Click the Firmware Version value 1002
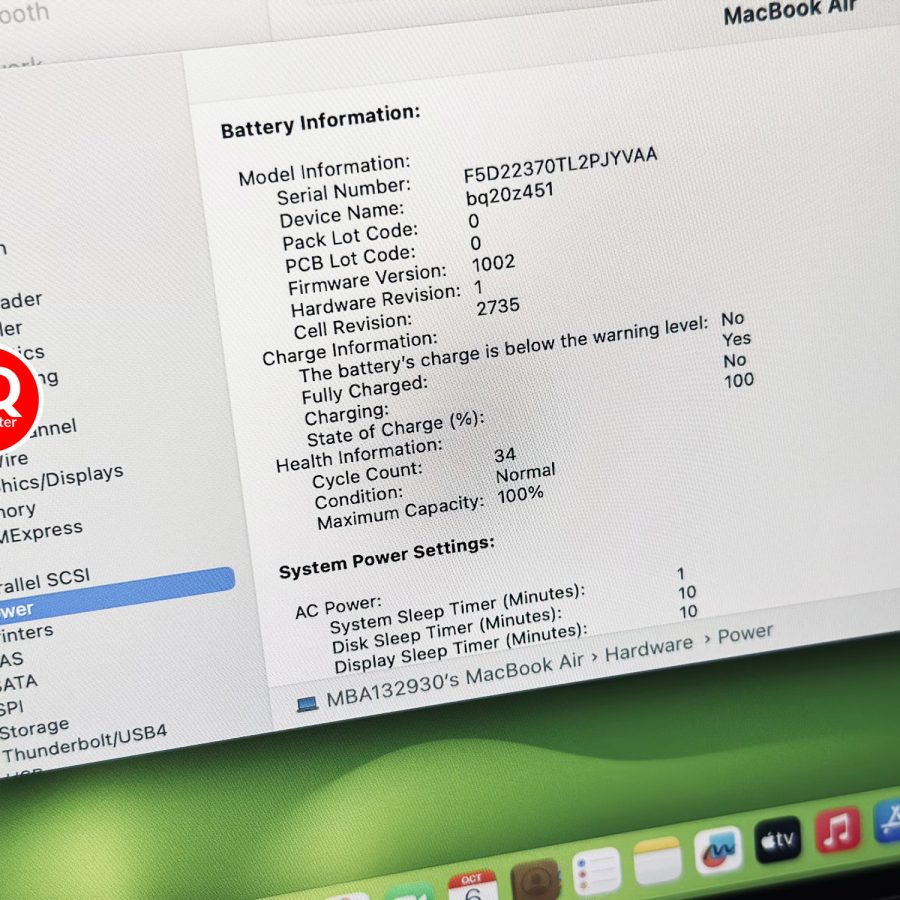 click(x=494, y=264)
